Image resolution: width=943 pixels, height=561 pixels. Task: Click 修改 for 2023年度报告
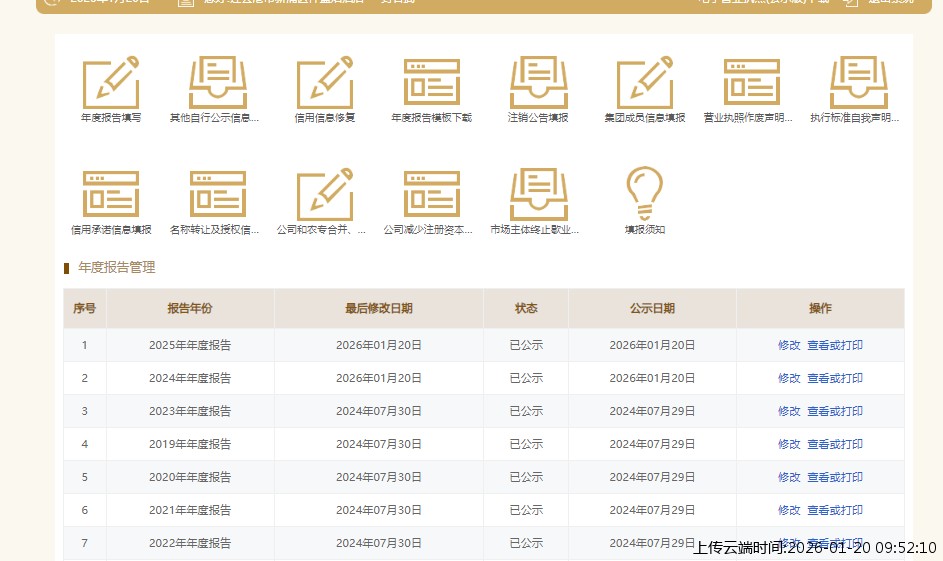point(789,411)
